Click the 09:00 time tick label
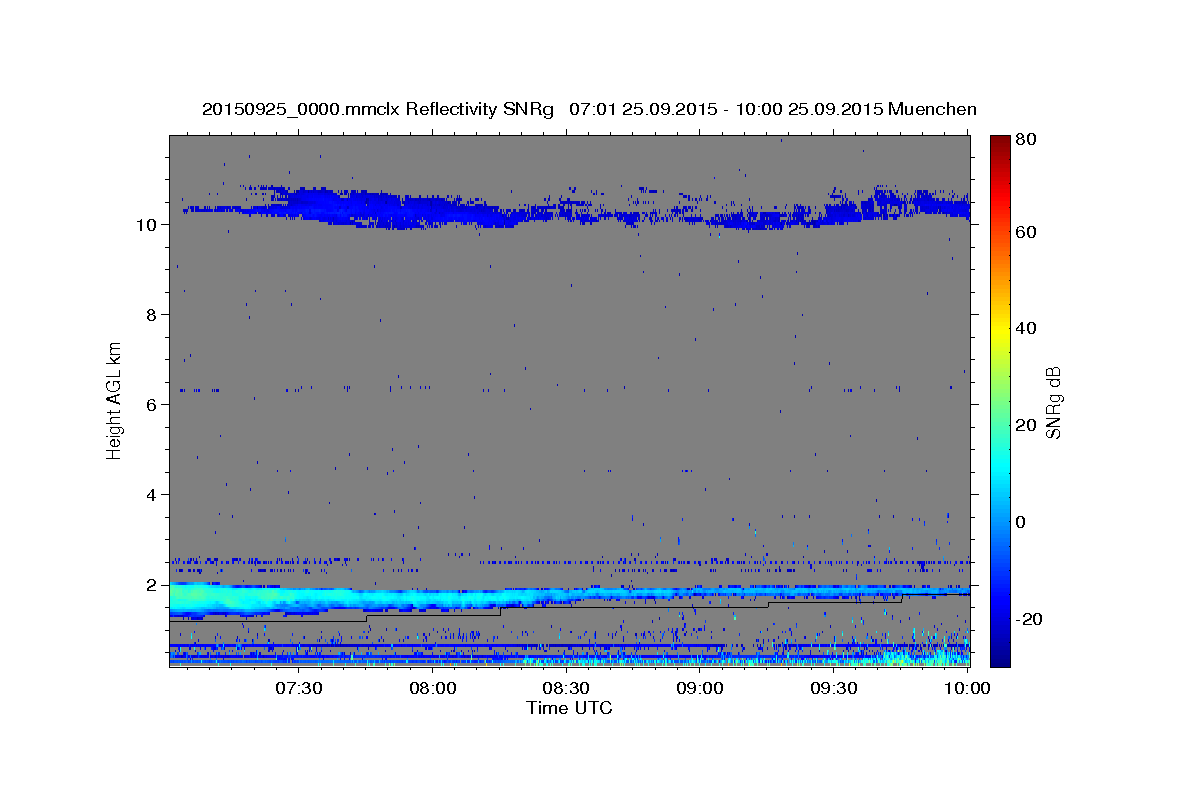1200x800 pixels. coord(700,688)
